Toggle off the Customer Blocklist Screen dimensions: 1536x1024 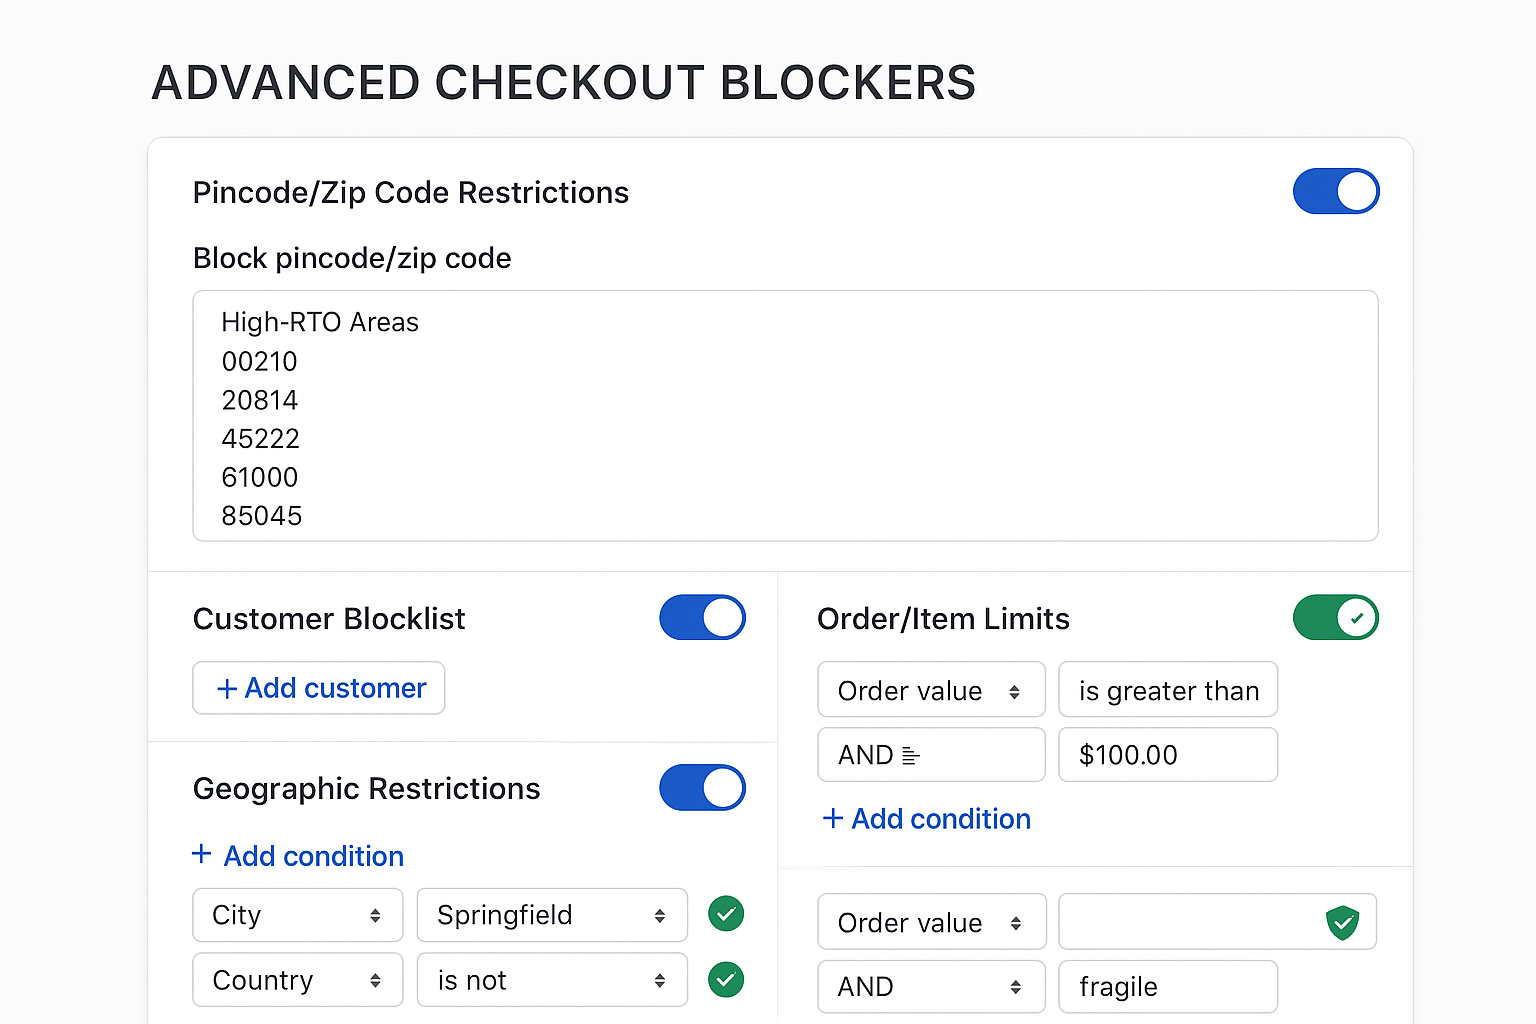click(x=703, y=618)
